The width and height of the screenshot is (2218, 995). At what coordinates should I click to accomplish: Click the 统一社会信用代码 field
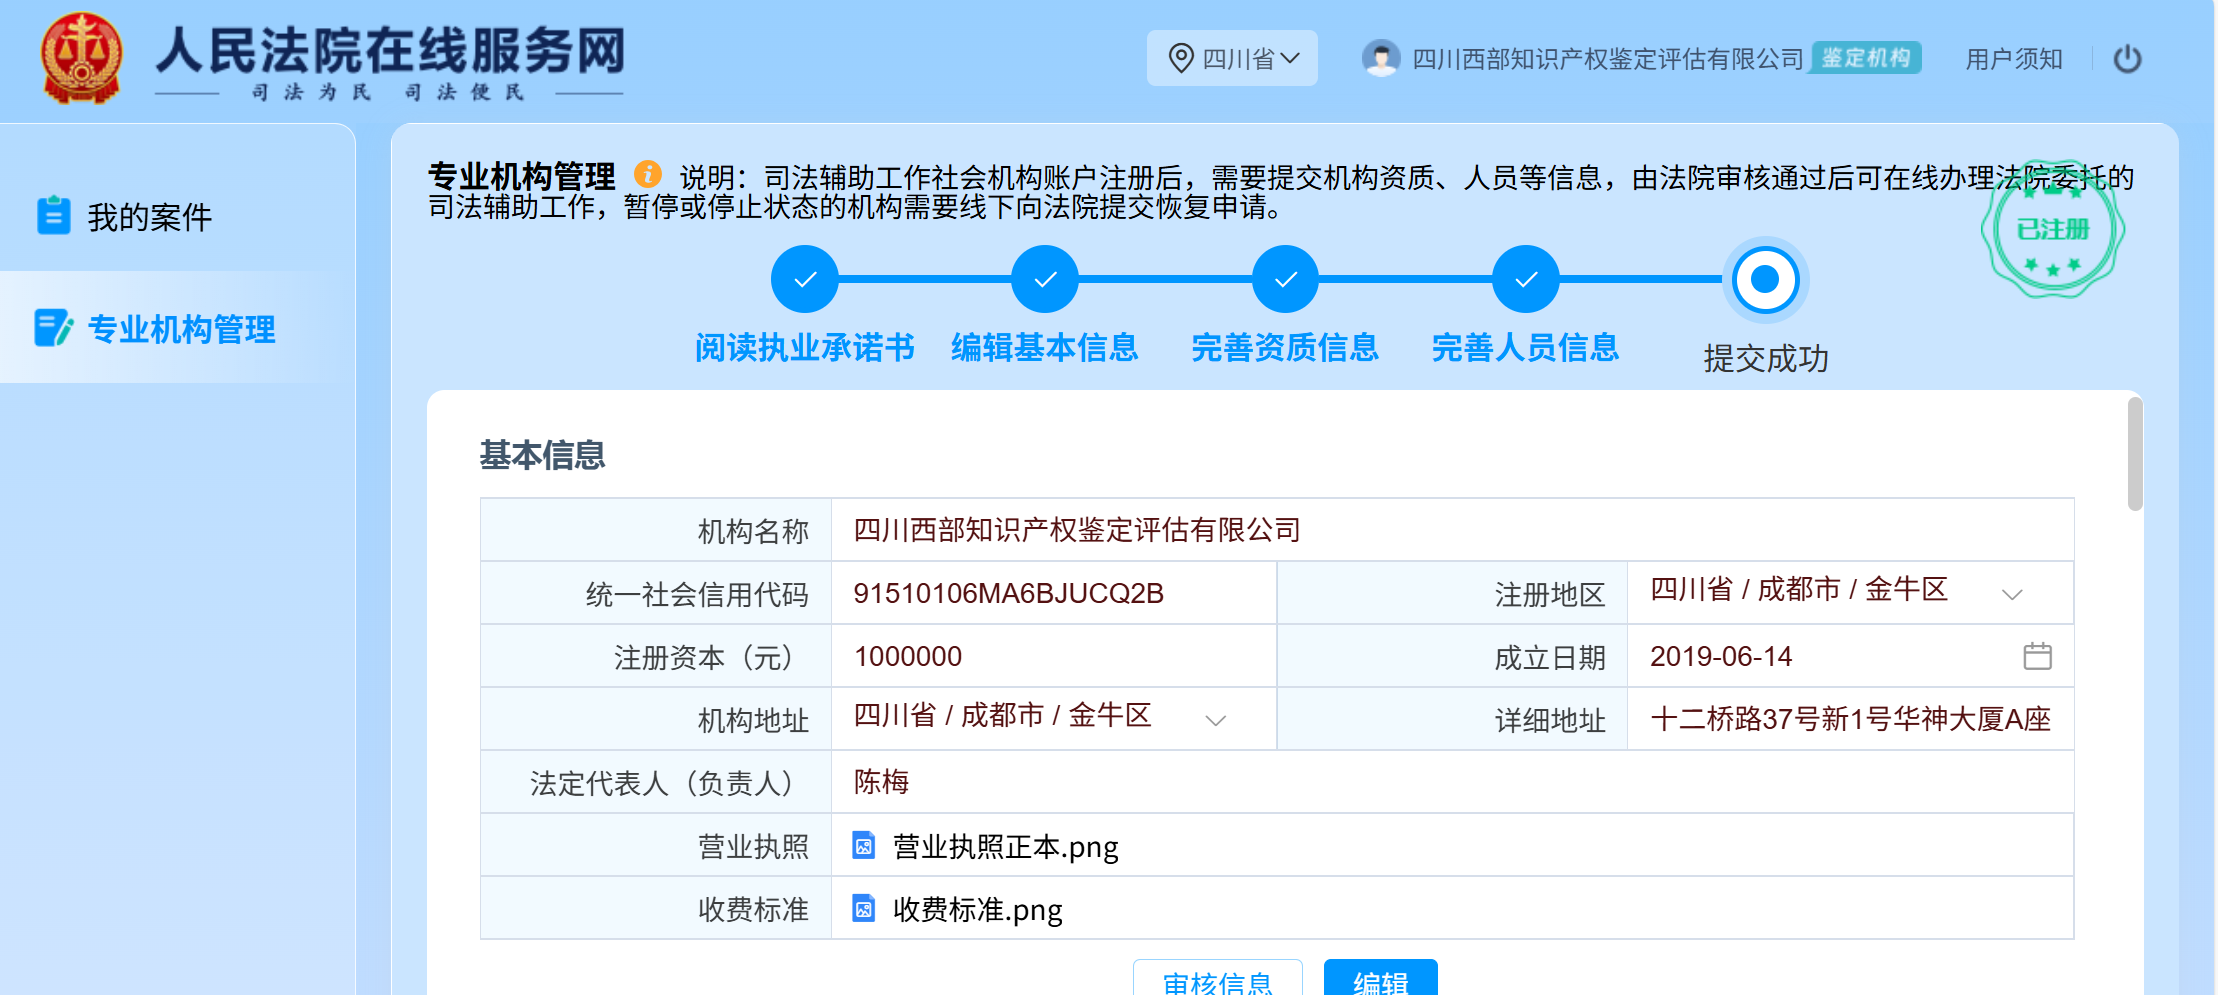1054,593
